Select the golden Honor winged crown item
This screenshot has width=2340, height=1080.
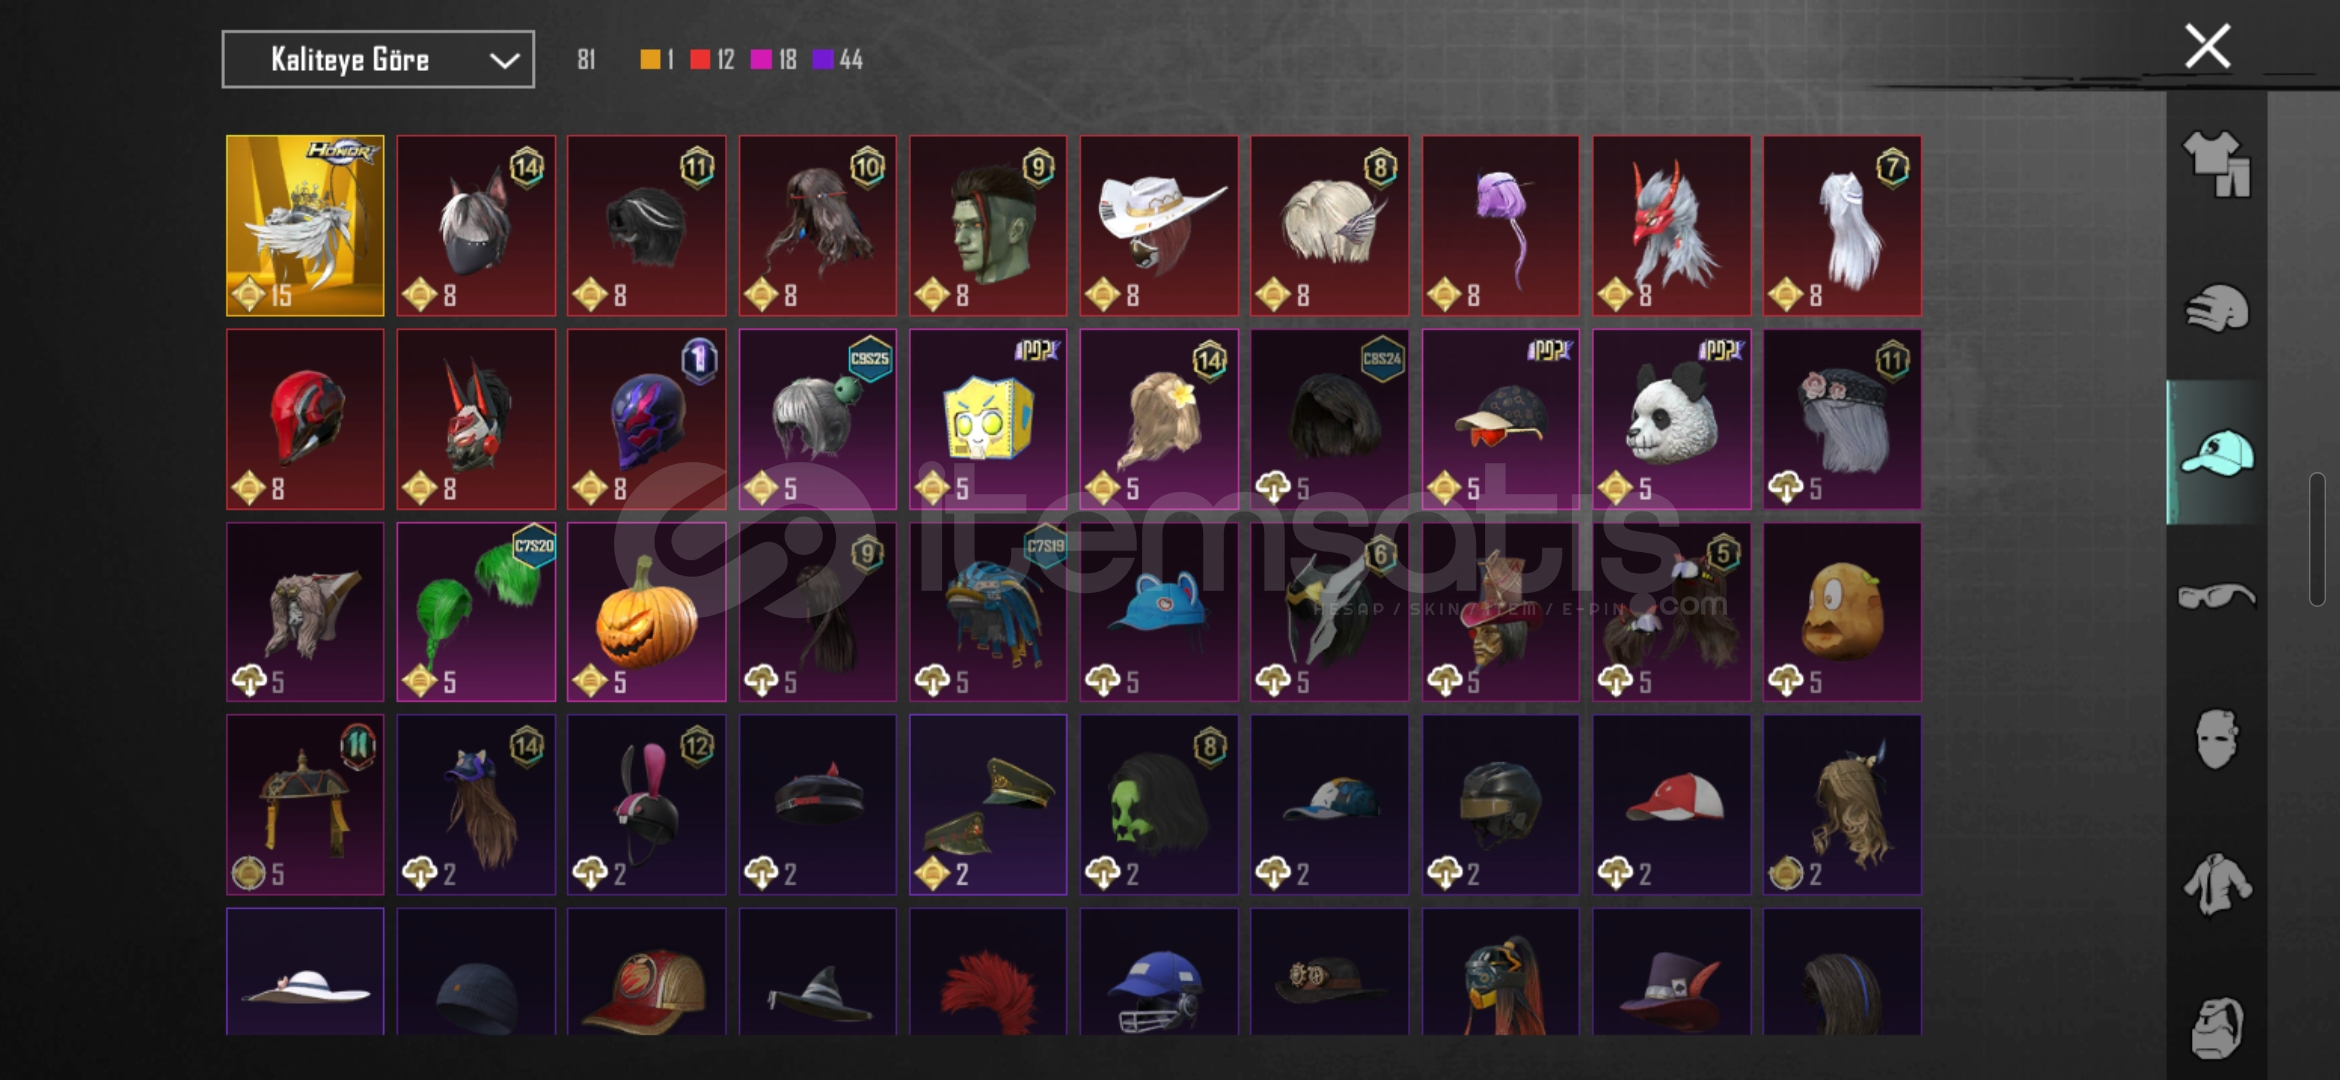305,226
